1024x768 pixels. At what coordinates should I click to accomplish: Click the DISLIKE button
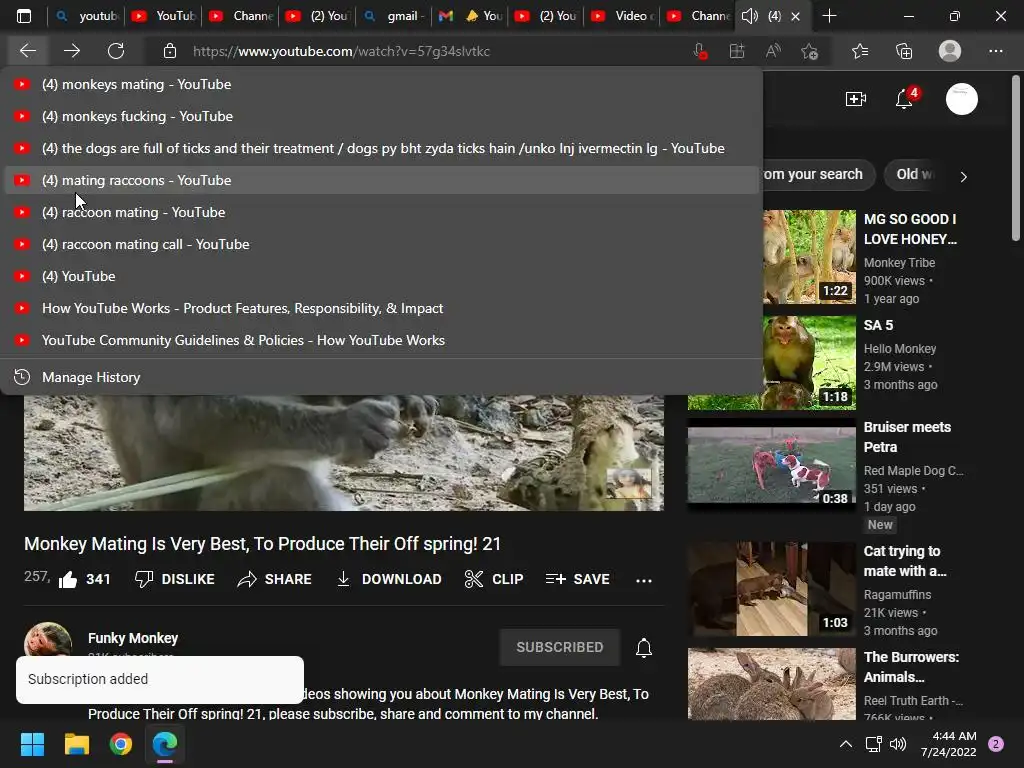[x=174, y=579]
